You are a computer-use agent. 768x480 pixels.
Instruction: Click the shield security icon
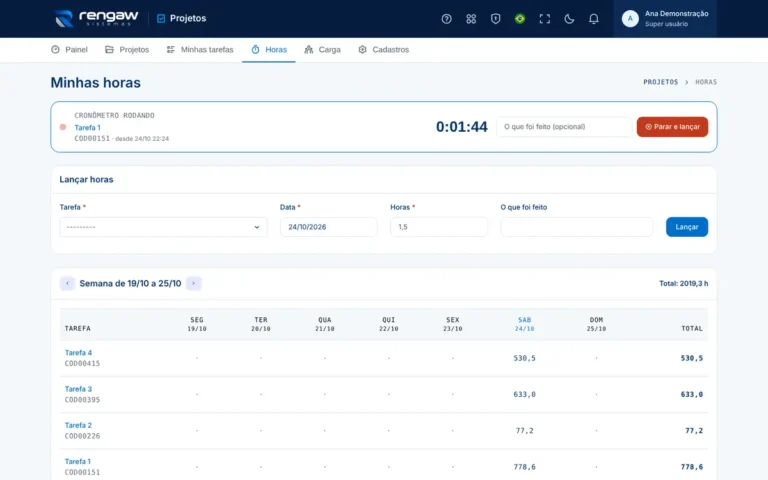(495, 19)
